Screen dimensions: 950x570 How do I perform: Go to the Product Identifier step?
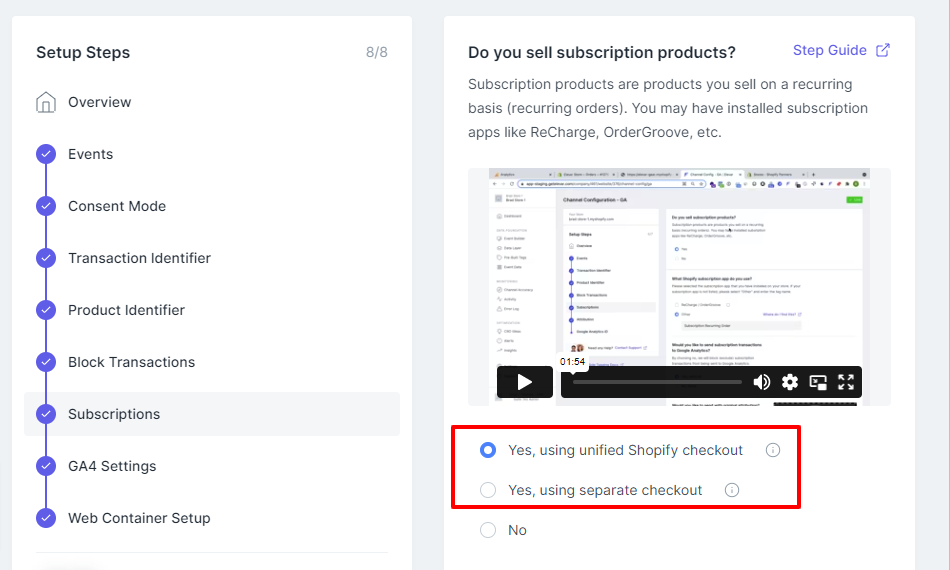point(126,310)
